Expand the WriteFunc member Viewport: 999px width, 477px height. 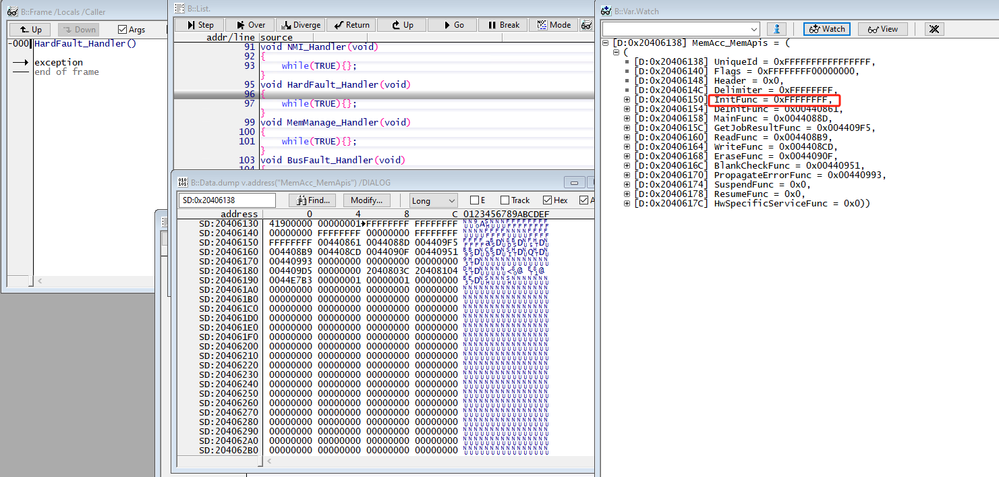click(627, 147)
